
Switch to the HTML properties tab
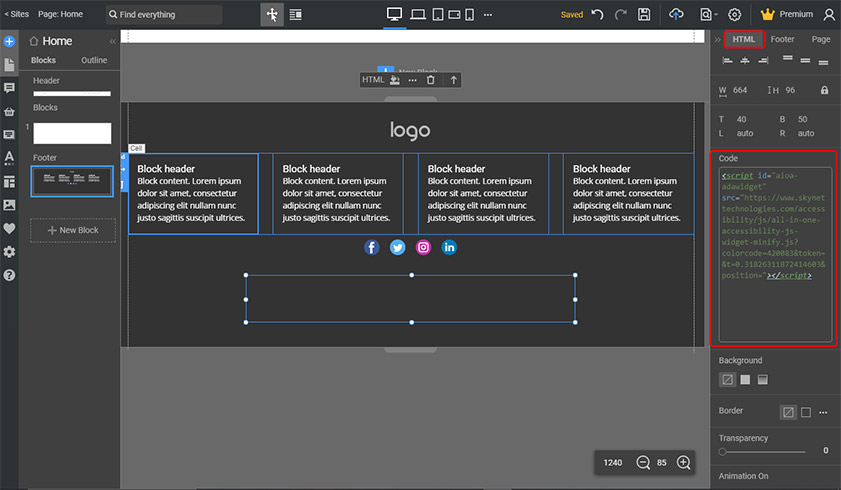[744, 39]
